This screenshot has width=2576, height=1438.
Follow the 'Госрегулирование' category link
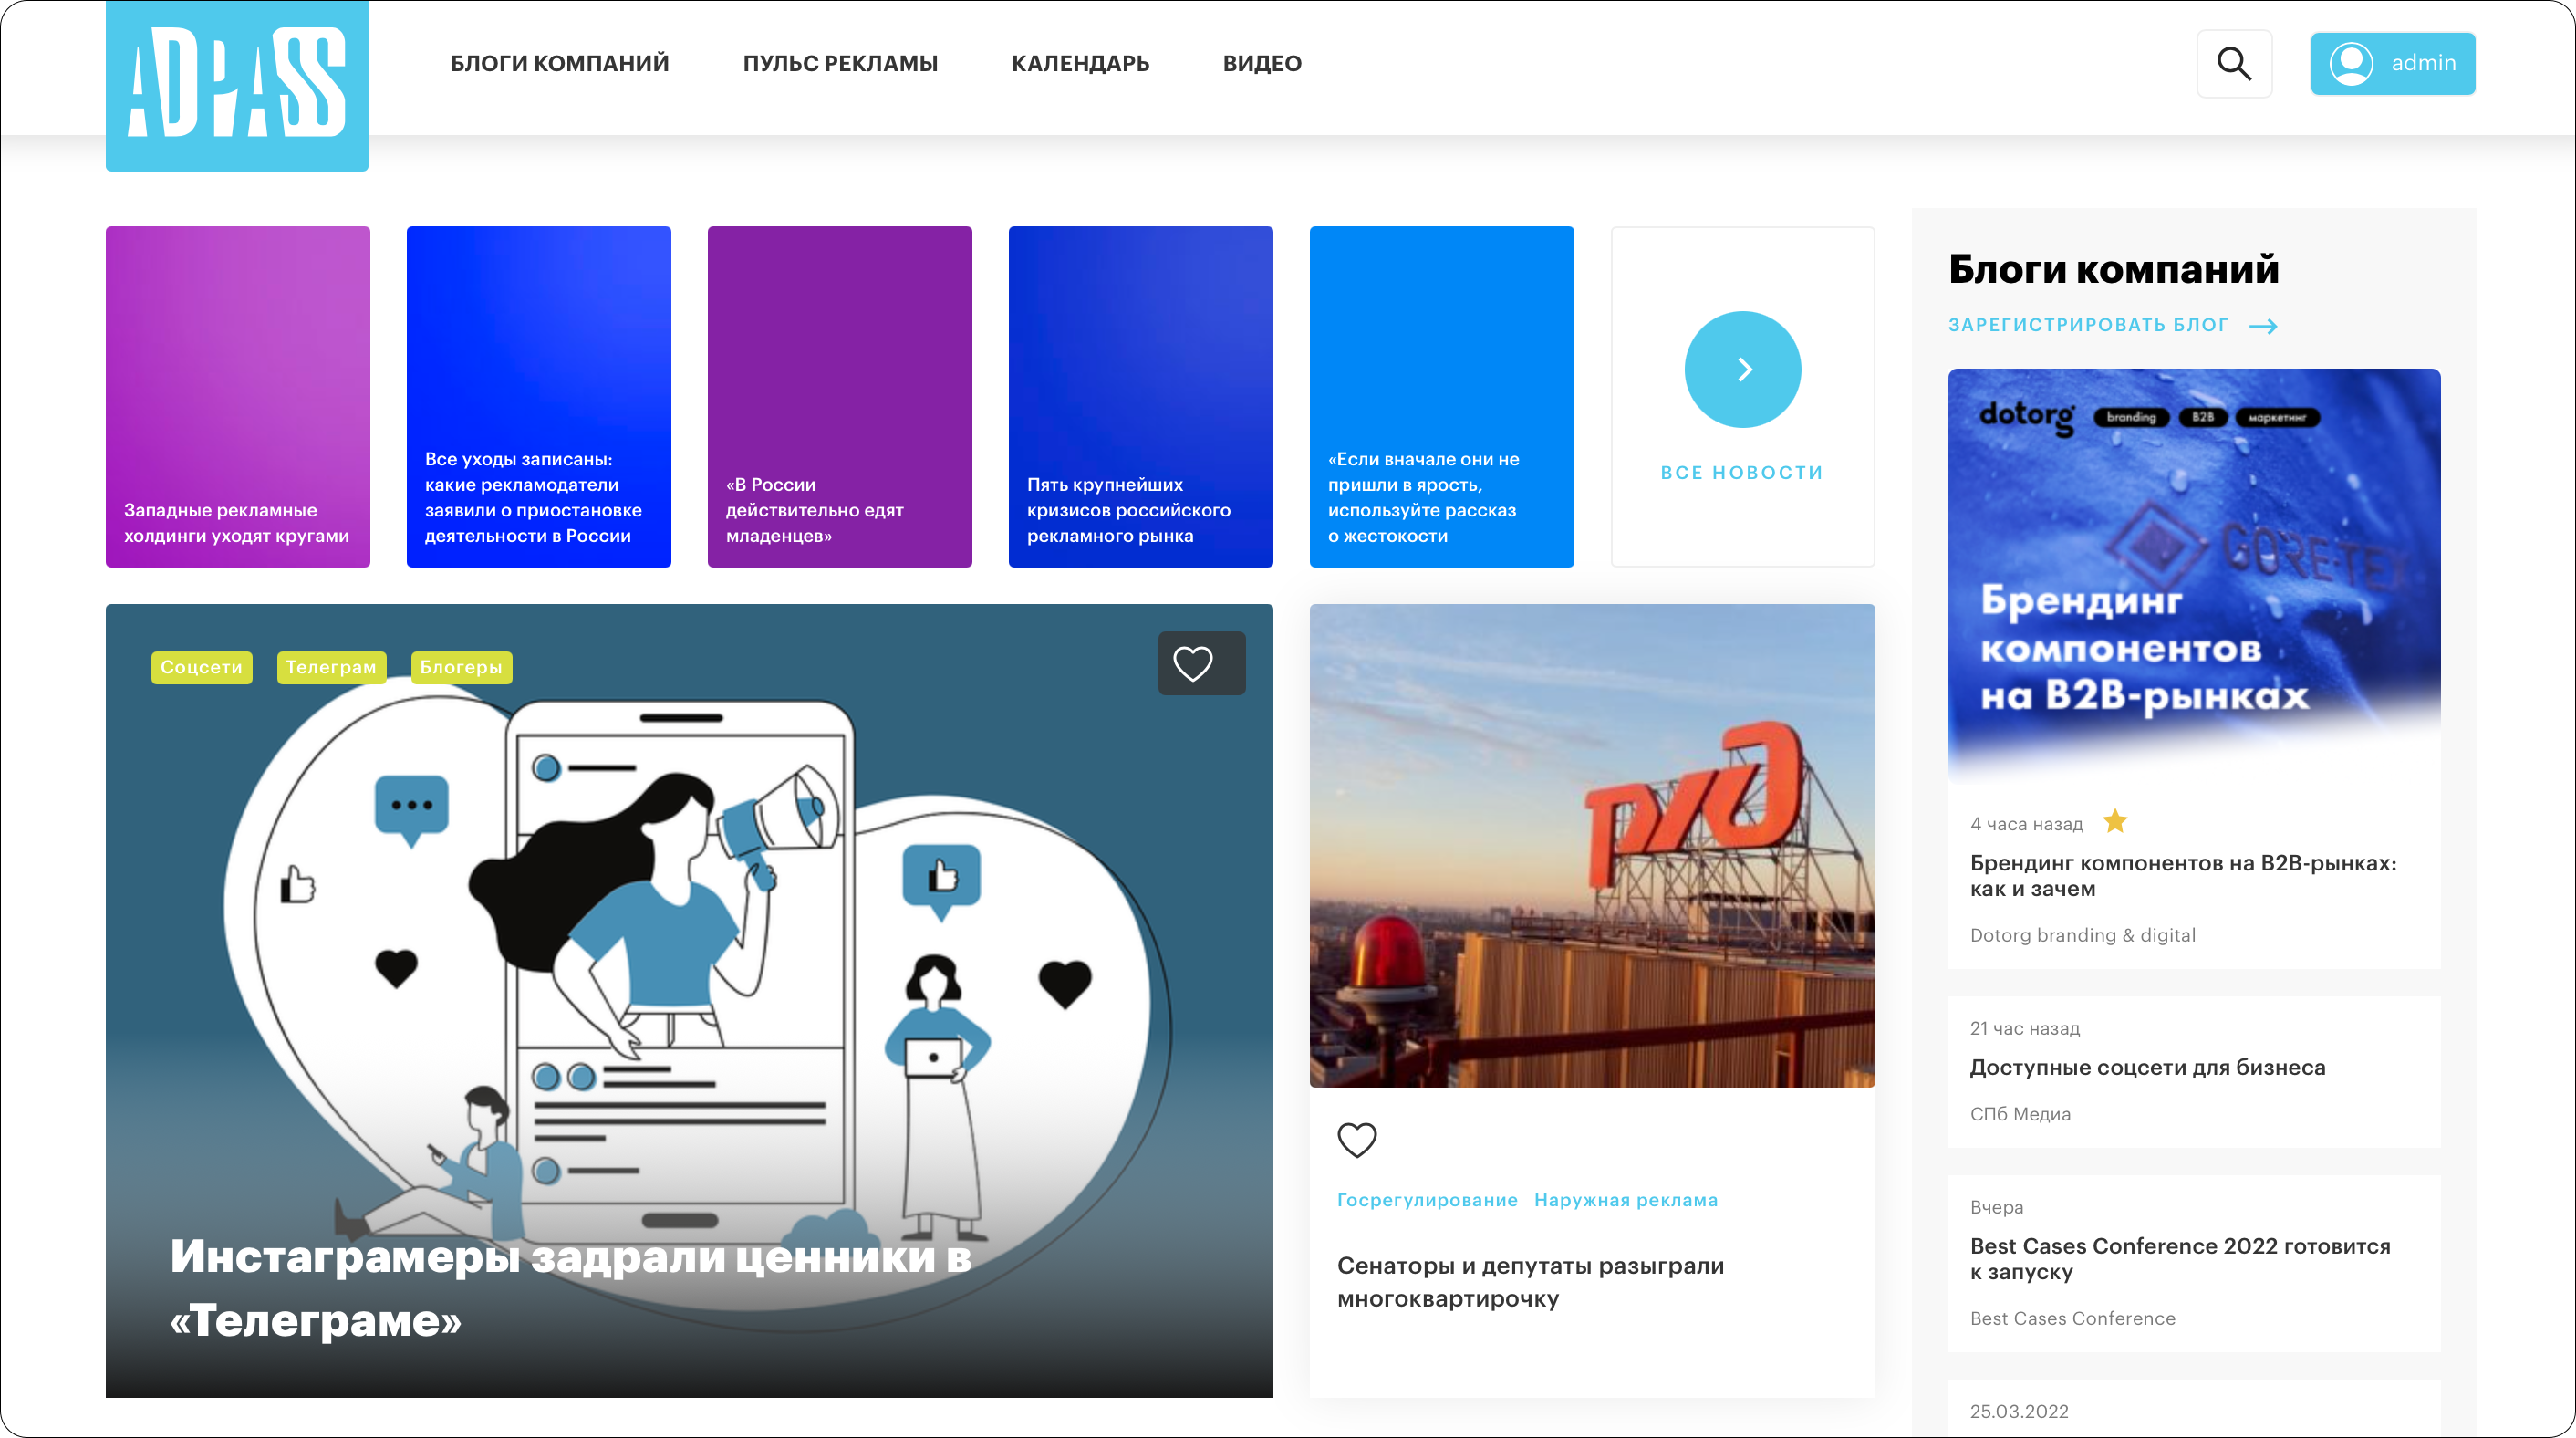1427,1200
